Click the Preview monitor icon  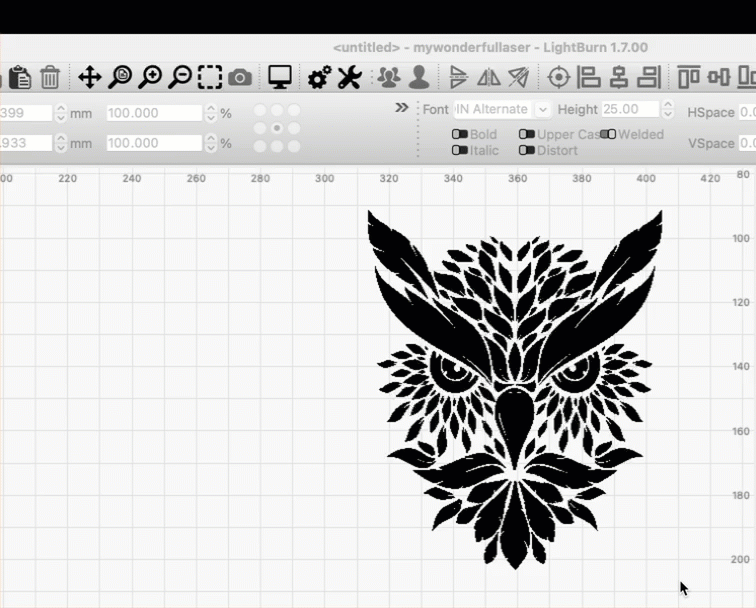click(x=280, y=77)
